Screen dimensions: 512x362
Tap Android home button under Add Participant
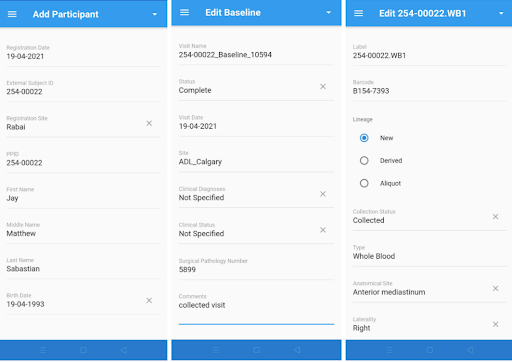[83, 350]
